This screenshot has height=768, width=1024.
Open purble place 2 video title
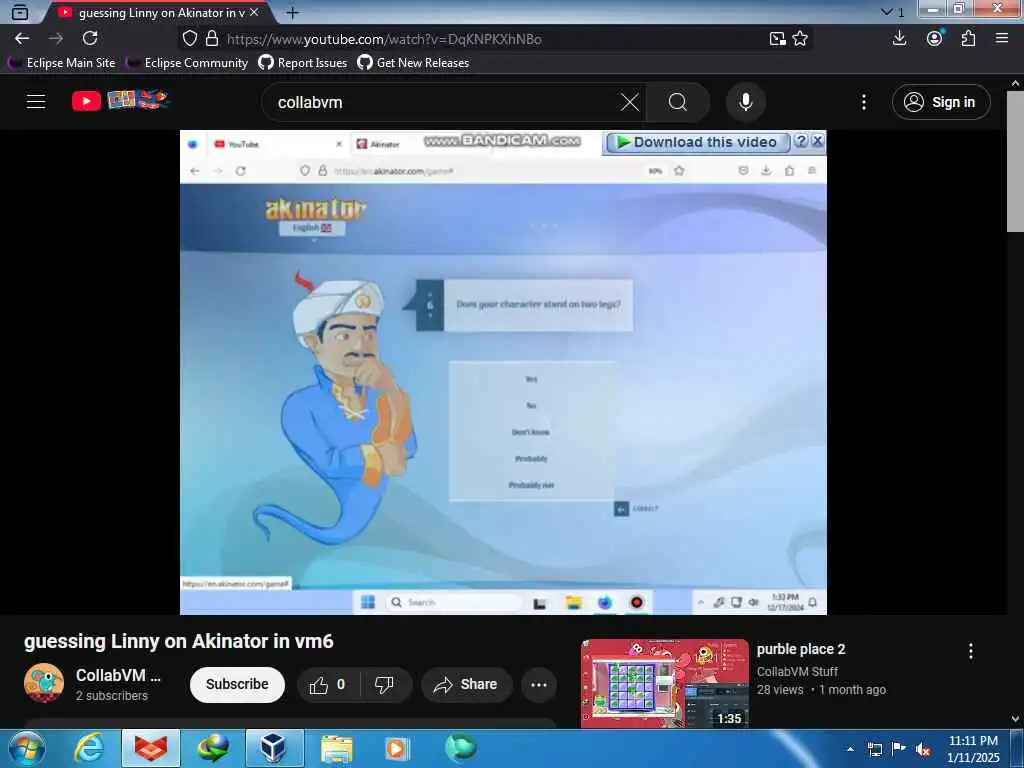click(801, 649)
